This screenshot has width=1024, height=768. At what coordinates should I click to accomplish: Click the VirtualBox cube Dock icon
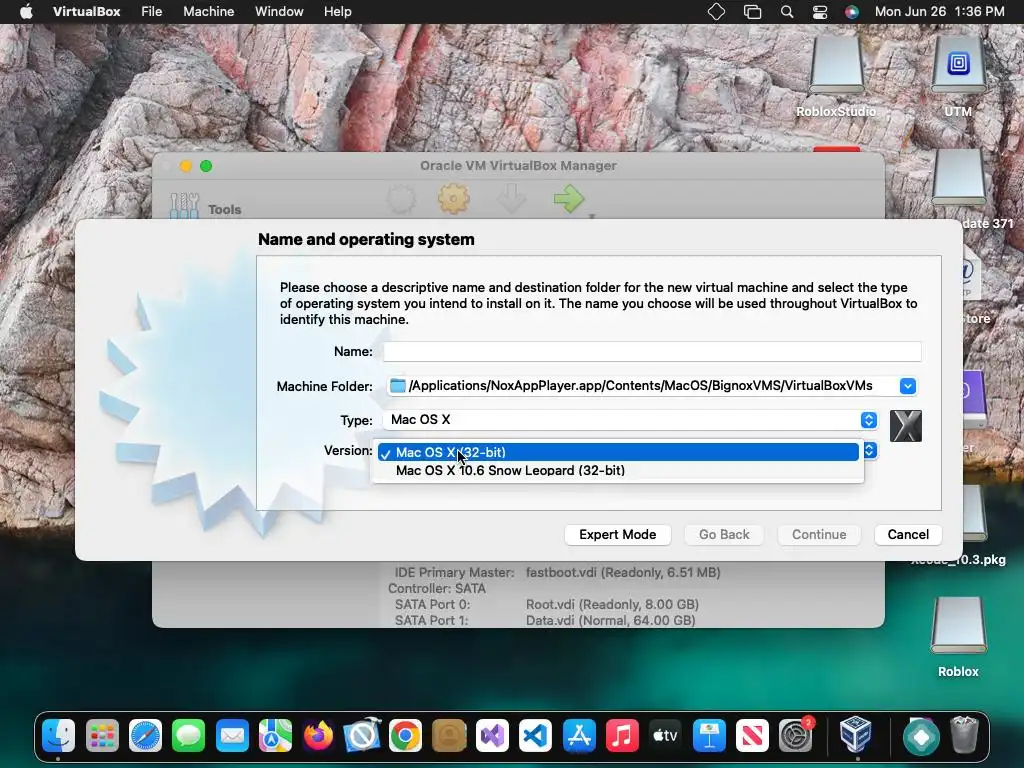pyautogui.click(x=855, y=735)
